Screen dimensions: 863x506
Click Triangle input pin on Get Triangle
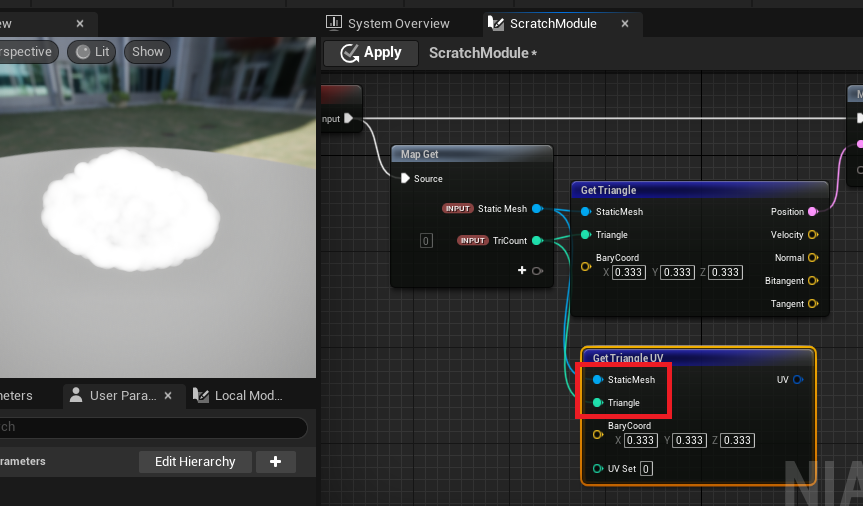pyautogui.click(x=586, y=235)
